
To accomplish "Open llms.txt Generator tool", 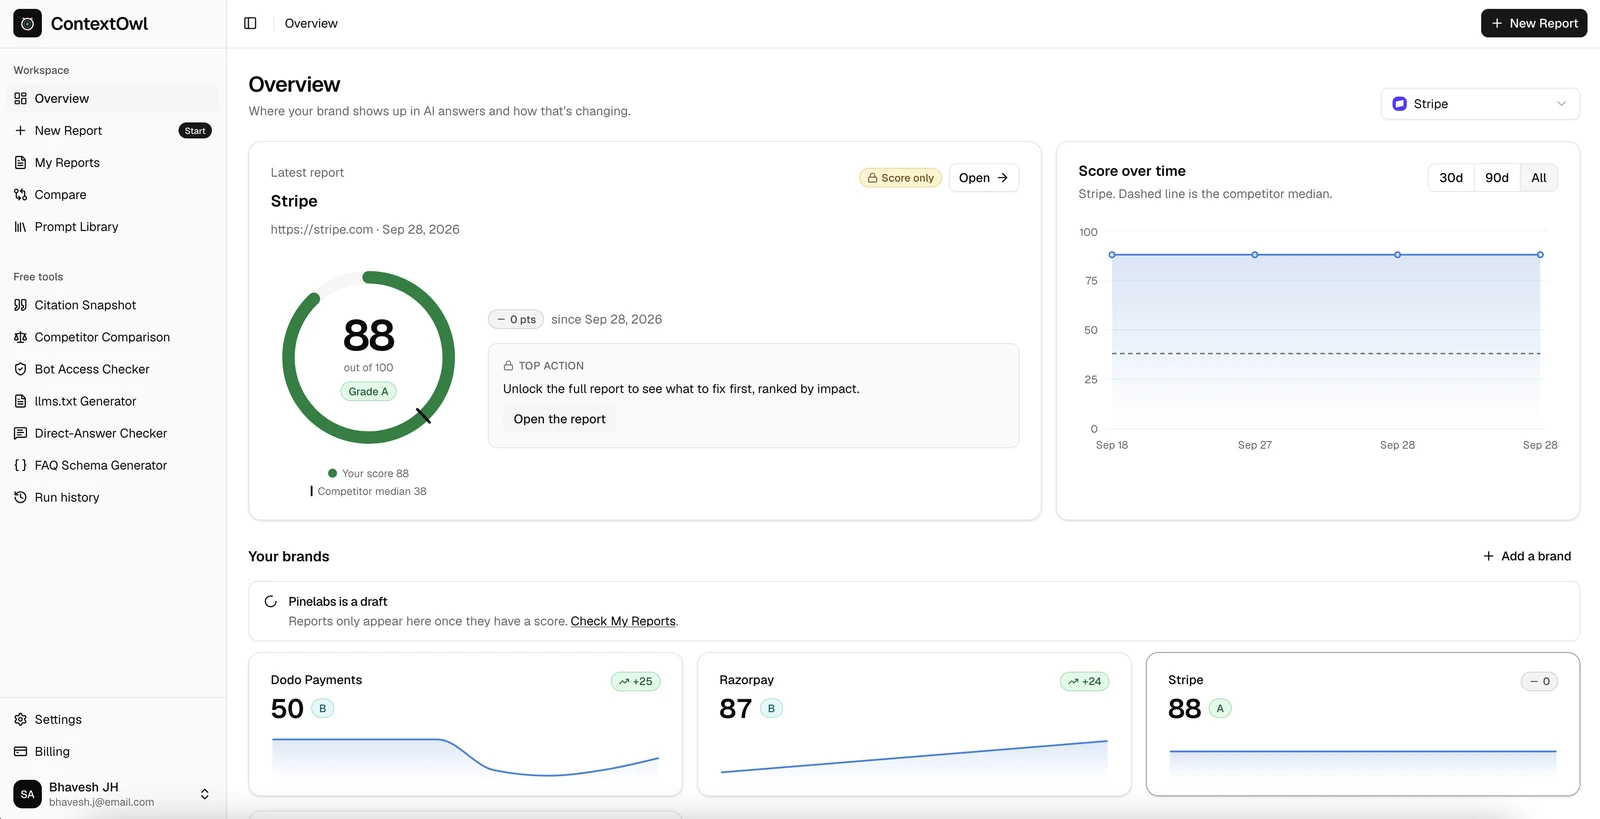I will point(113,401).
